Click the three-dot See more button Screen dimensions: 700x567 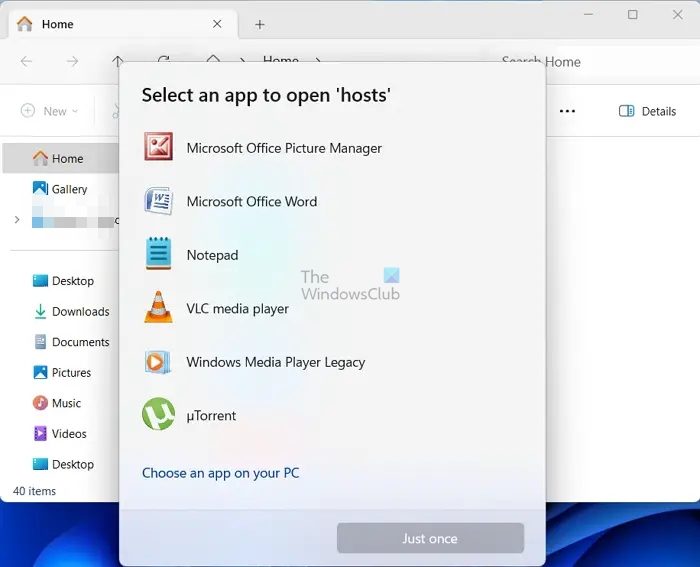click(x=567, y=111)
